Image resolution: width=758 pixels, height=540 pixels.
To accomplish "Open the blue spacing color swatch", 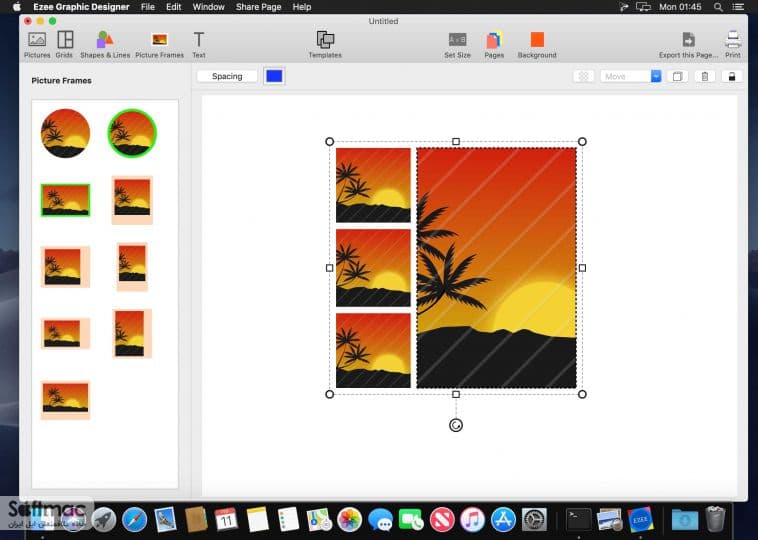I will coord(274,76).
